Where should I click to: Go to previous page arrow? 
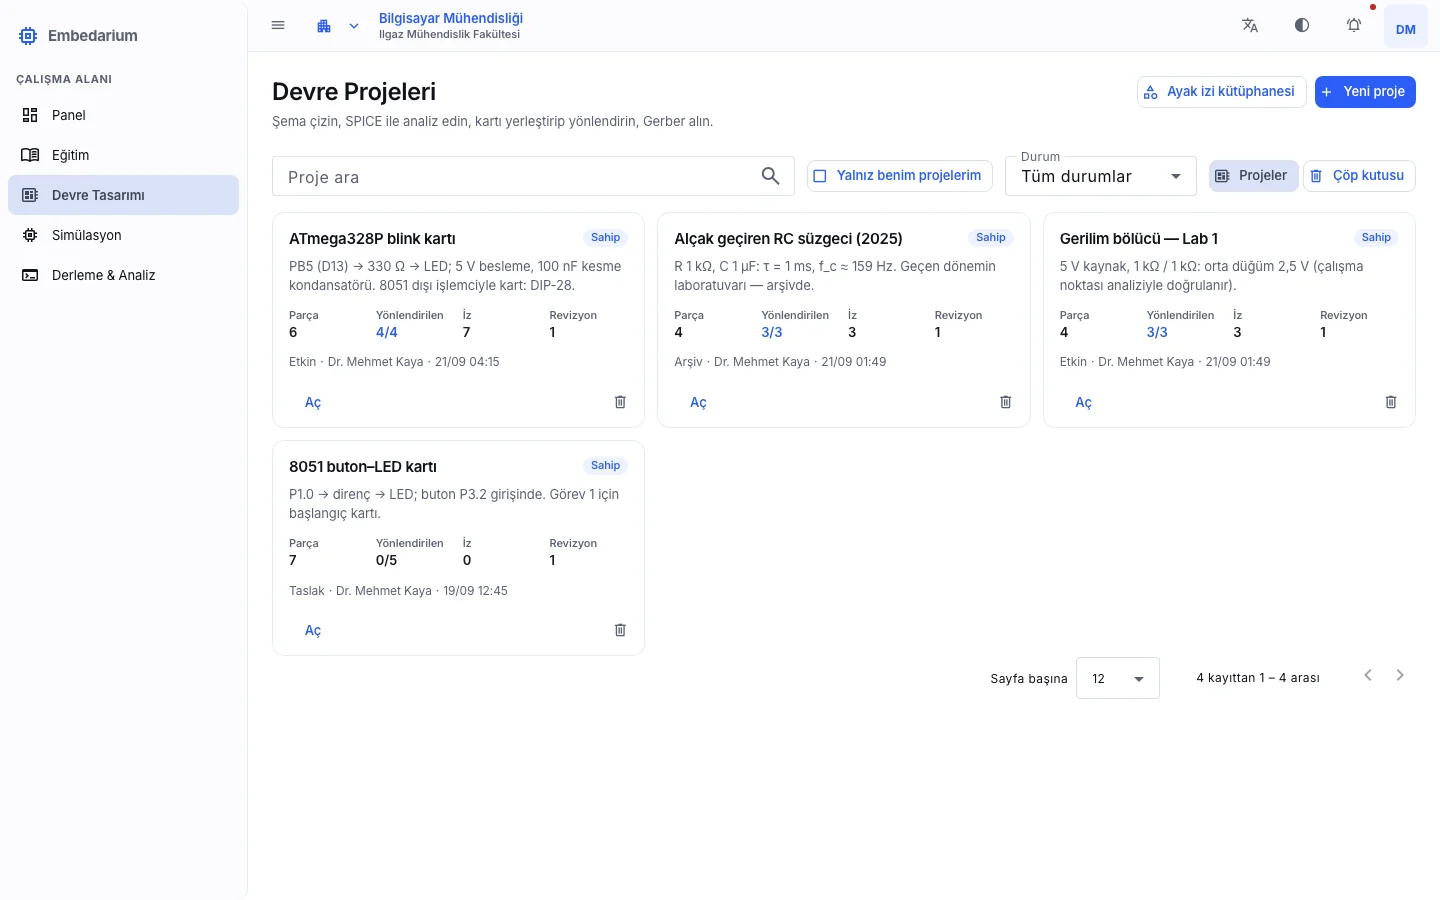pyautogui.click(x=1368, y=676)
